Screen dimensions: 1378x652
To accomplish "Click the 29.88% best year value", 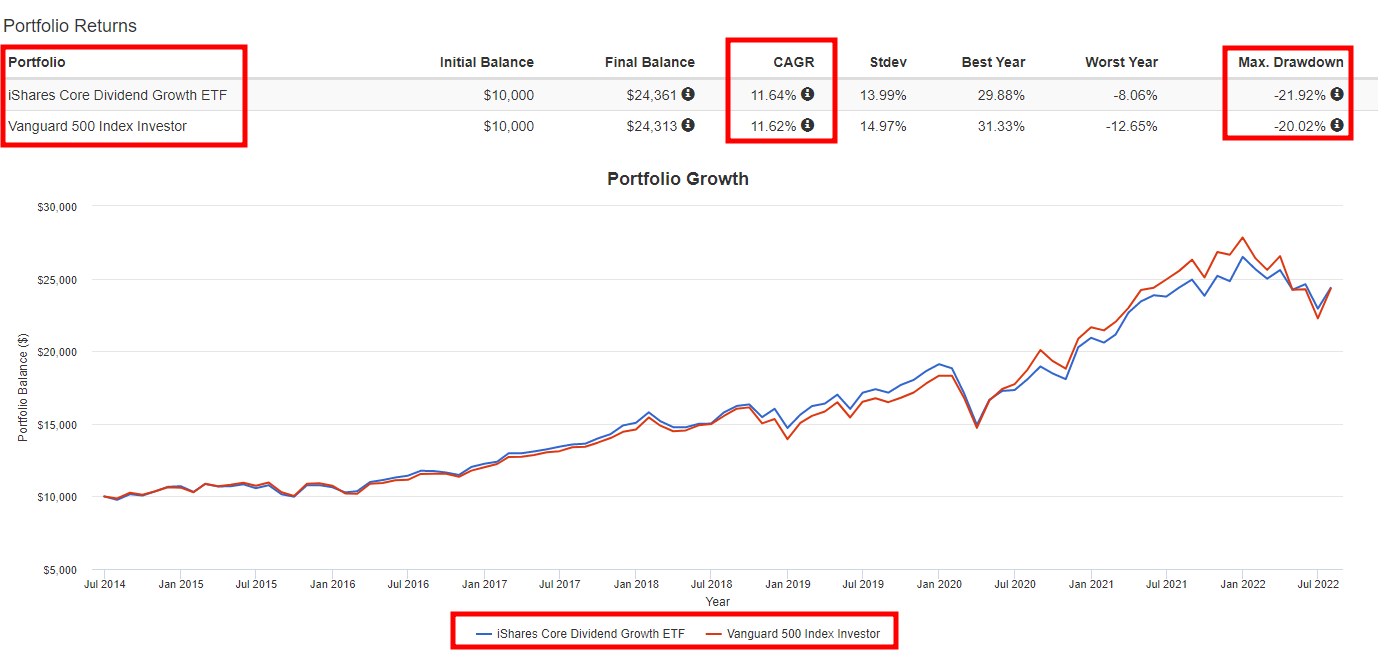I will pos(1001,95).
